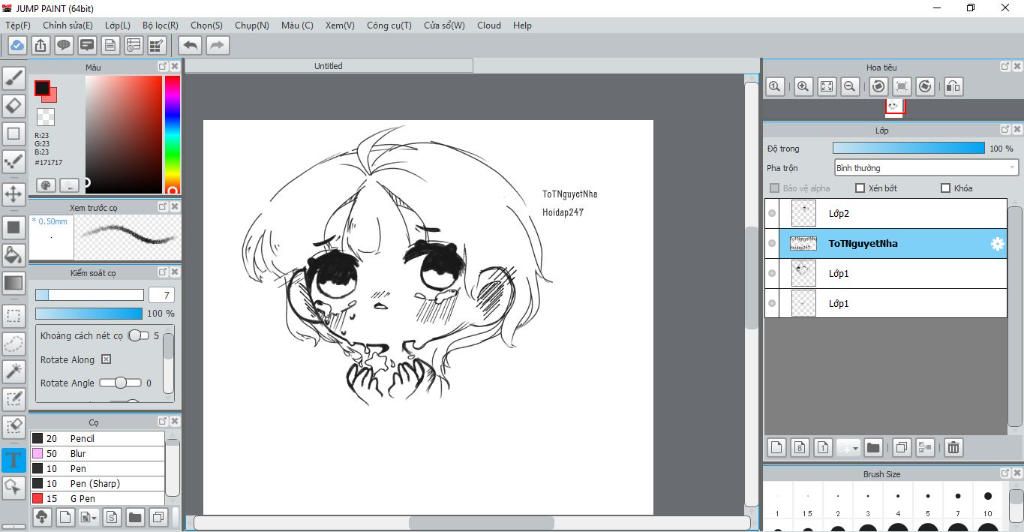Add layer folder in Lớp panel
Viewport: 1024px width, 532px height.
tap(872, 447)
